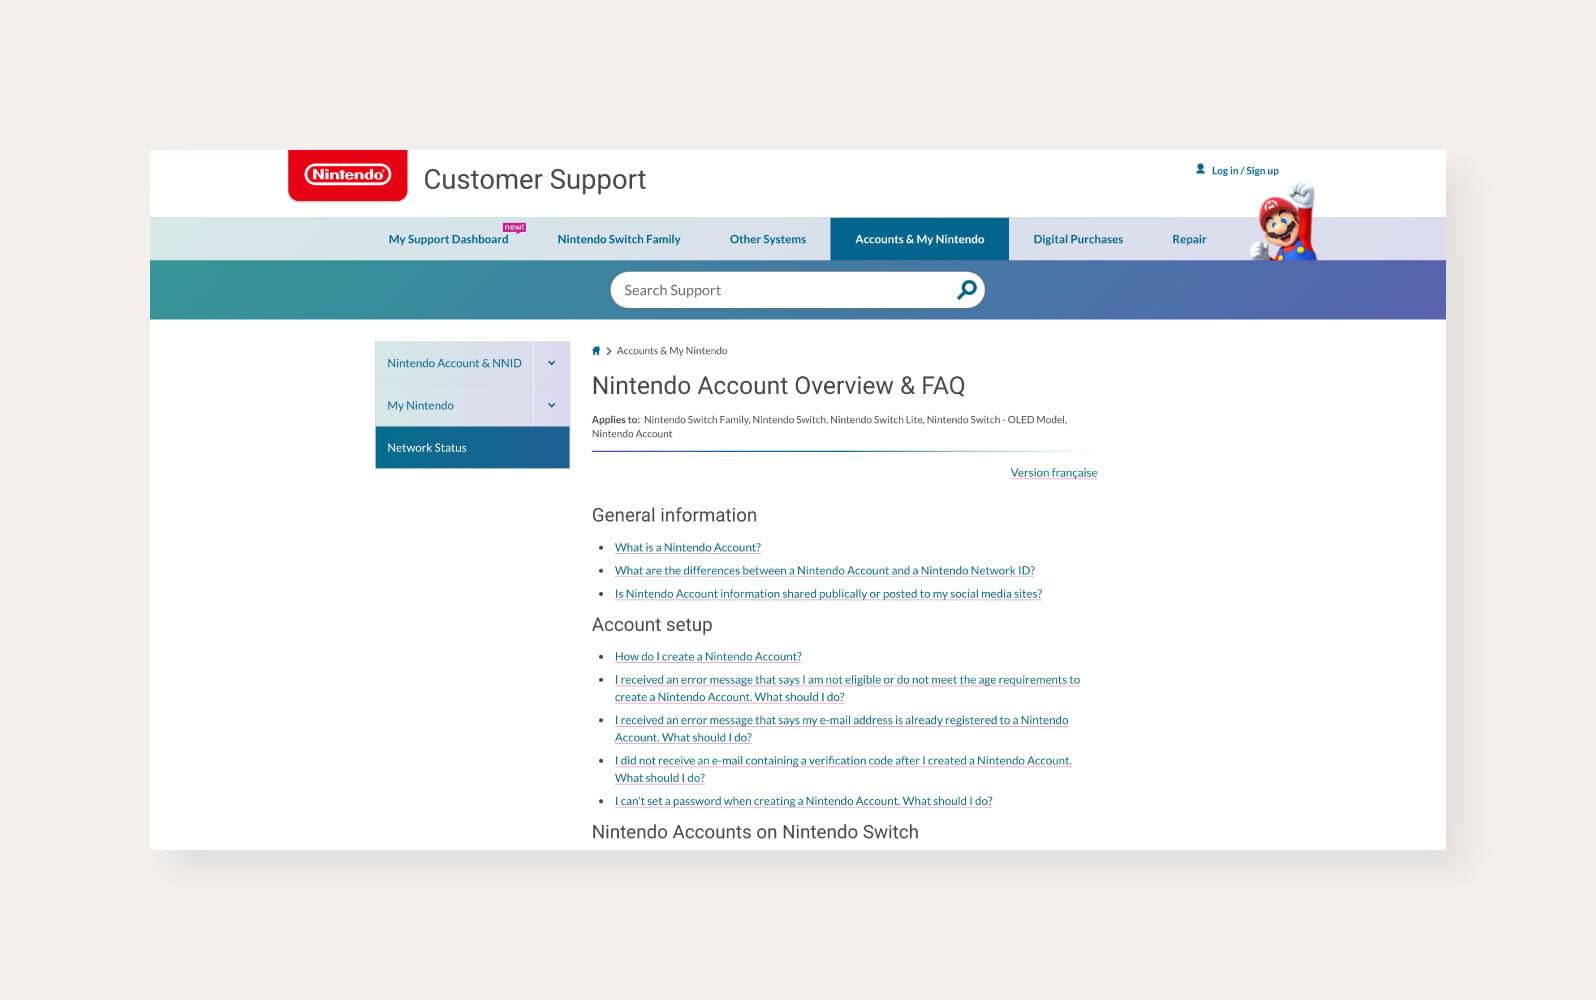Open 'What is a Nintendo Account?' link
This screenshot has height=1000, width=1596.
tap(687, 547)
